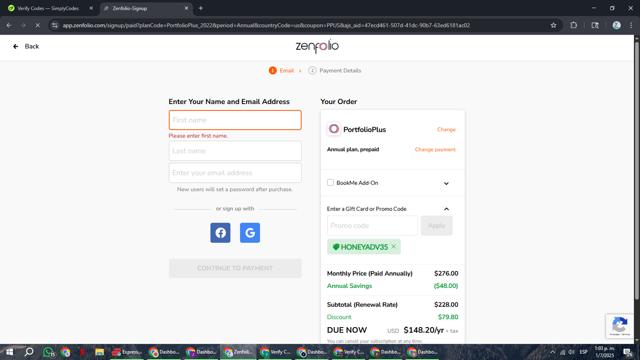This screenshot has height=360, width=640.
Task: Close the Verify Codes SimplyCodes tab
Action: point(91,8)
